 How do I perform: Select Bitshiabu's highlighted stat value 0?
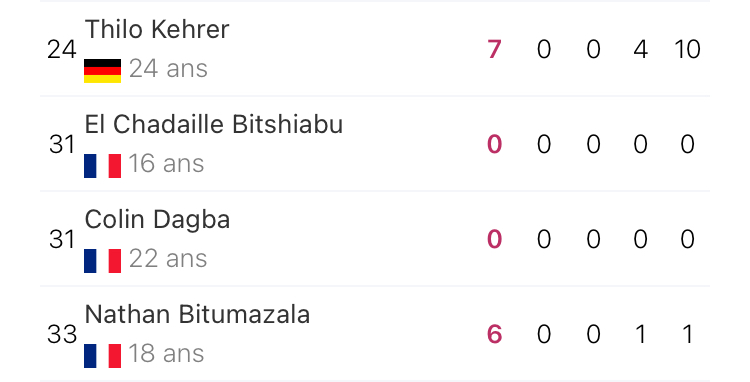495,144
